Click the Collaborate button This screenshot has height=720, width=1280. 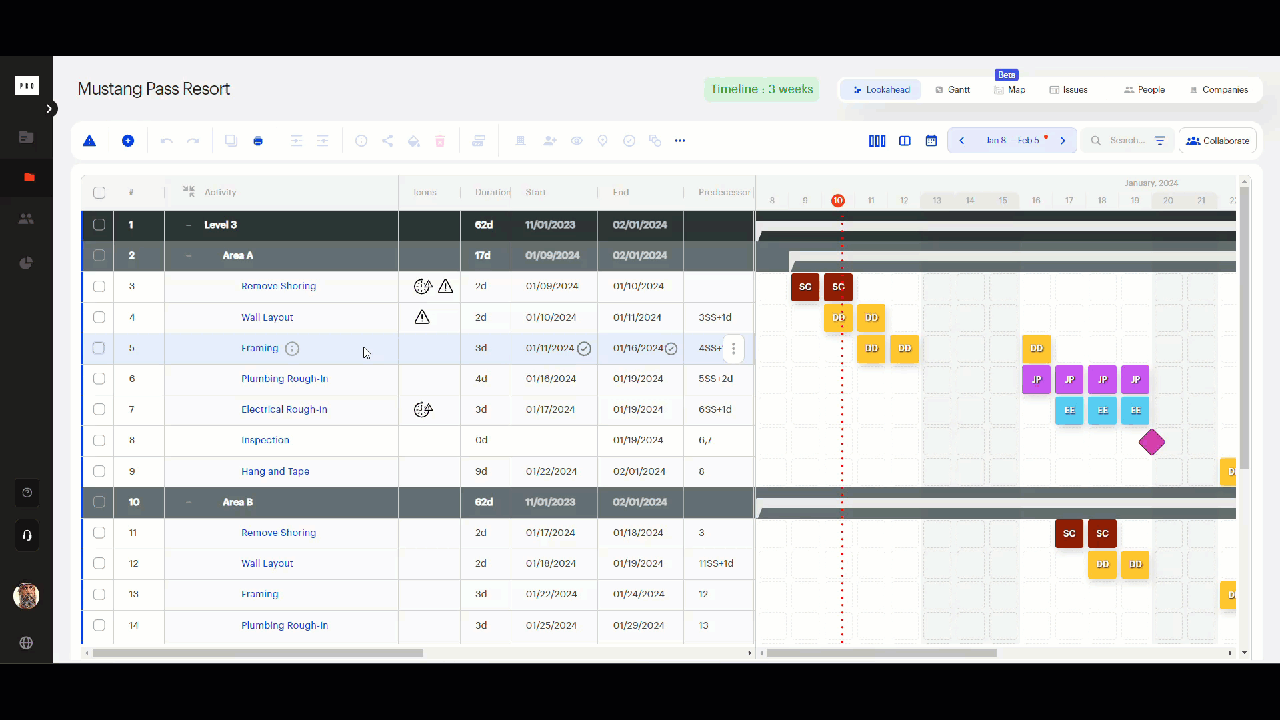(x=1217, y=141)
